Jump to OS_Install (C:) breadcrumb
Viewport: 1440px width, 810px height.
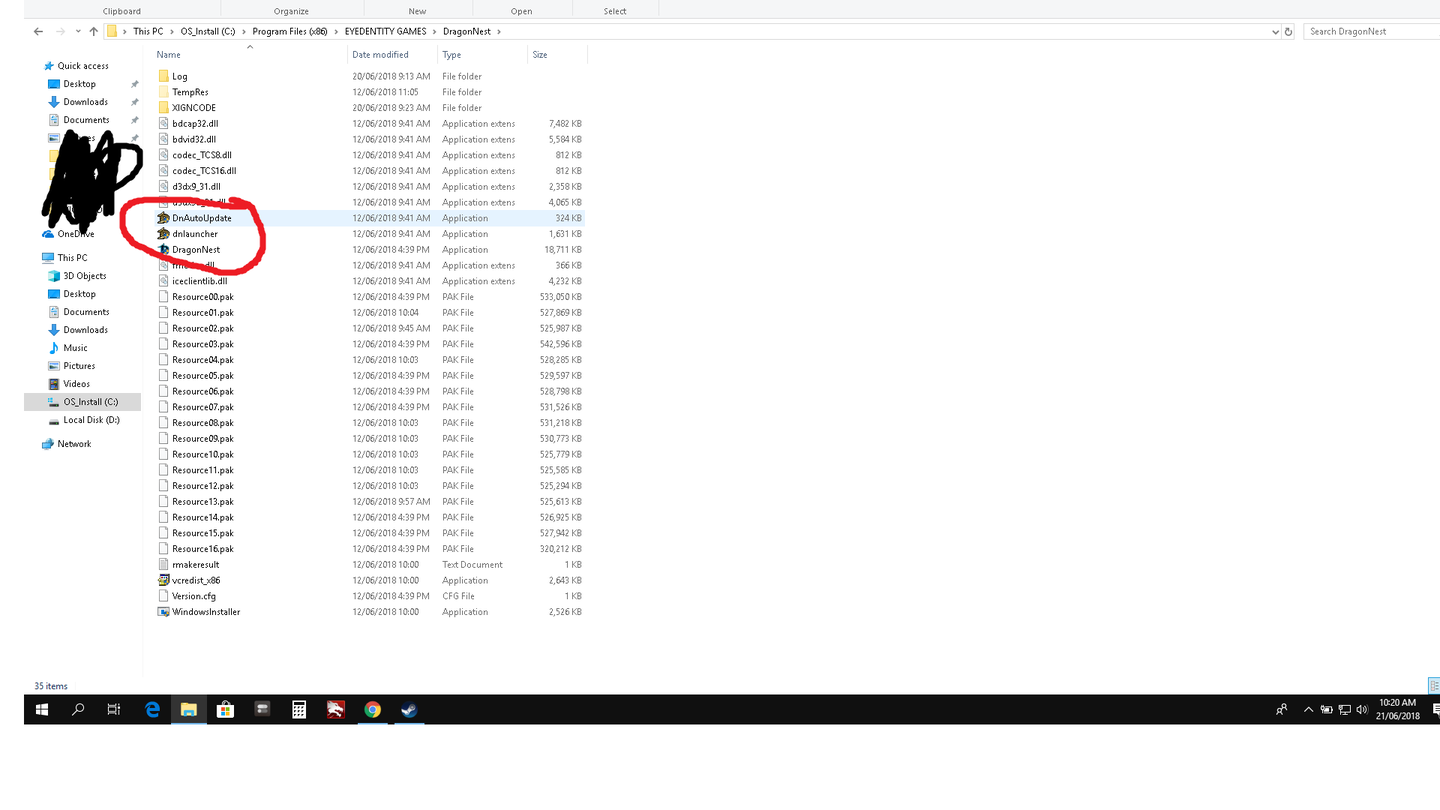click(x=208, y=31)
